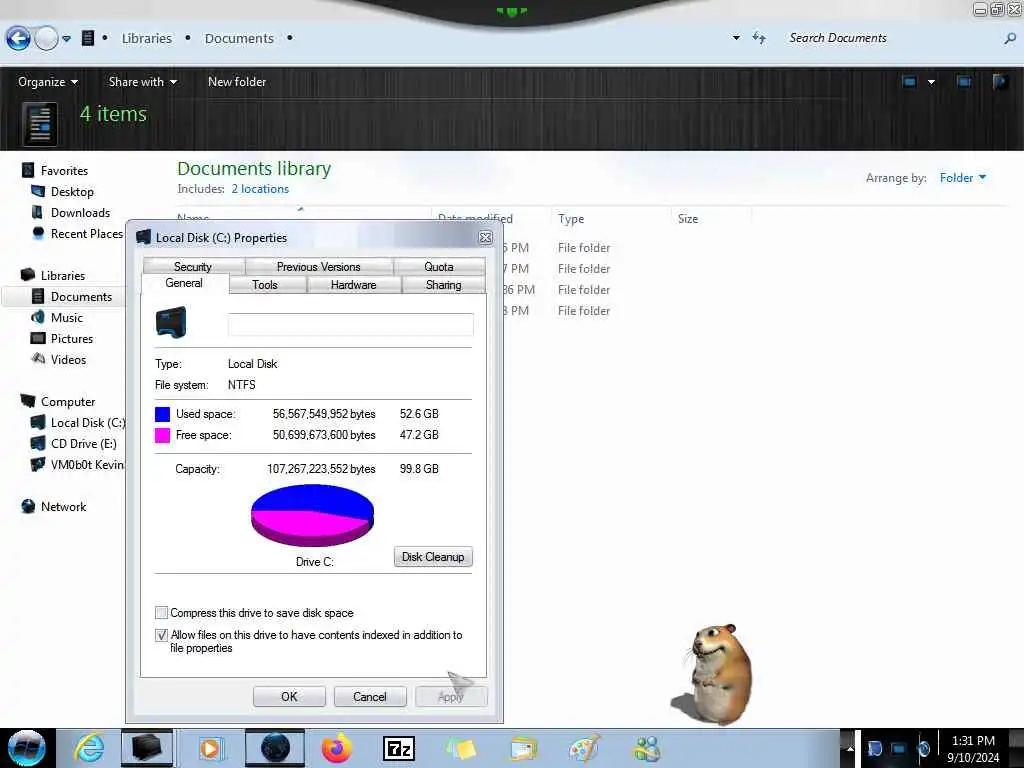Switch to the Tools tab
1024x768 pixels.
[x=265, y=285]
